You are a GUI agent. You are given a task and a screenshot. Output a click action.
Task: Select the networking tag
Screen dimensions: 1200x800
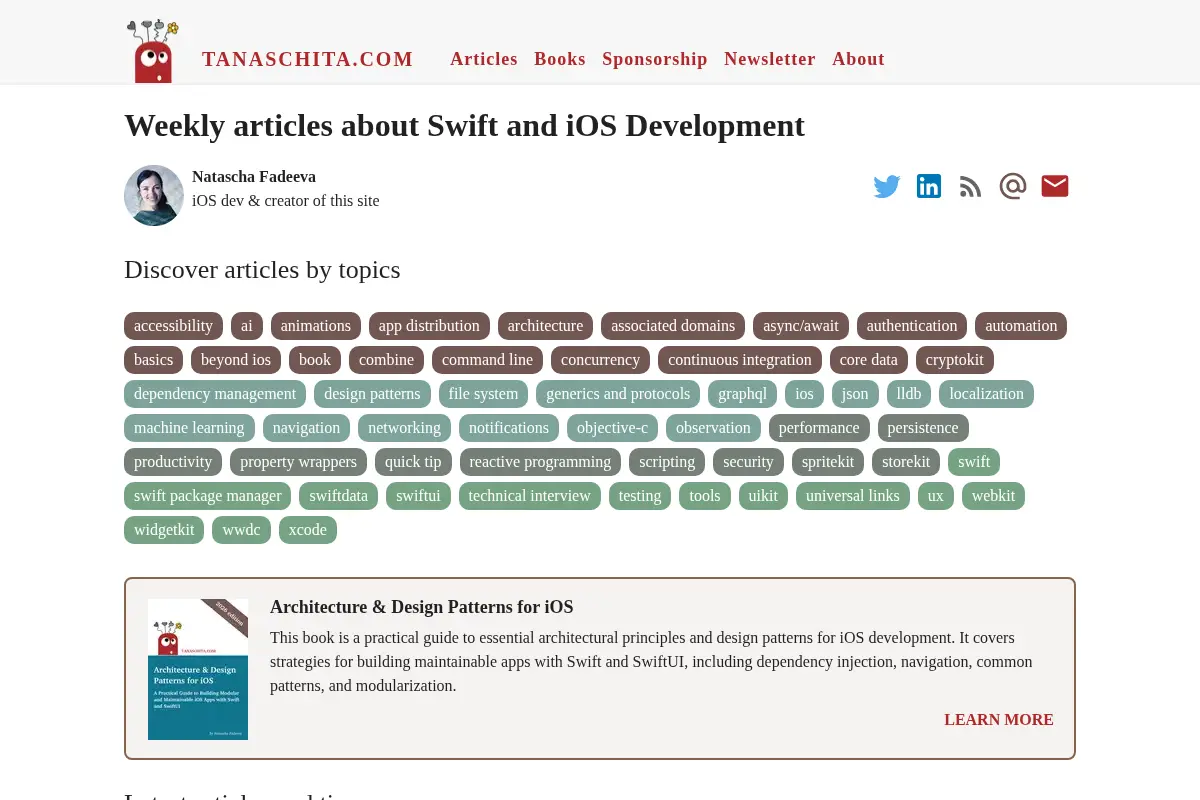pyautogui.click(x=404, y=428)
